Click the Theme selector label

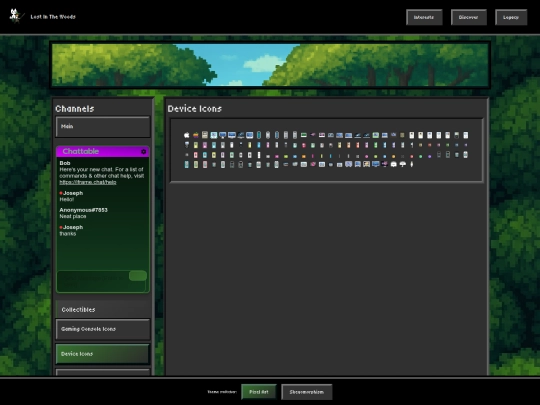pos(222,392)
